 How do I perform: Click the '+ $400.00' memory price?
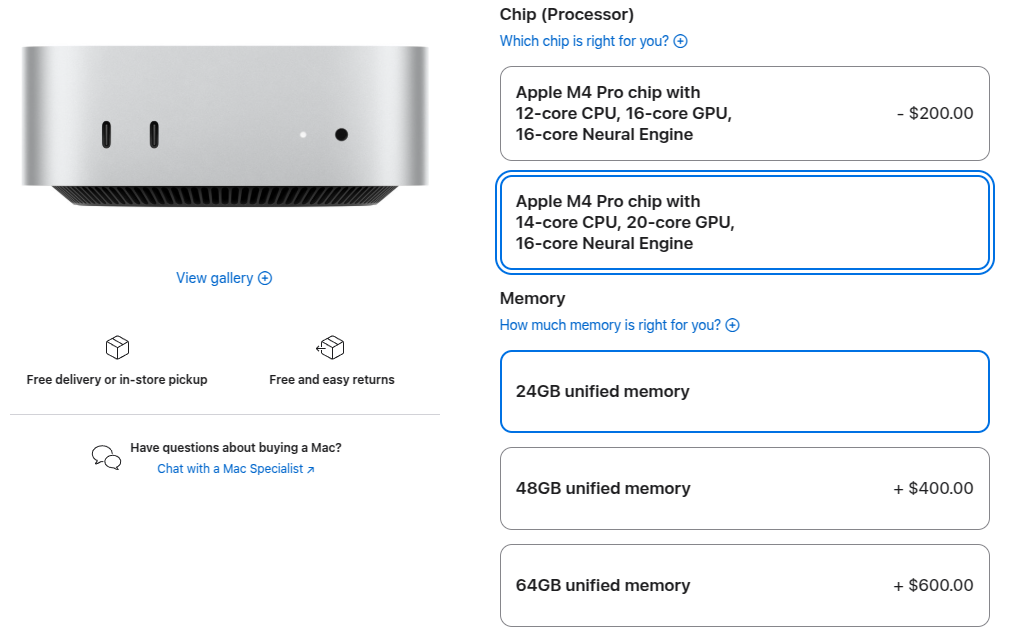[933, 488]
